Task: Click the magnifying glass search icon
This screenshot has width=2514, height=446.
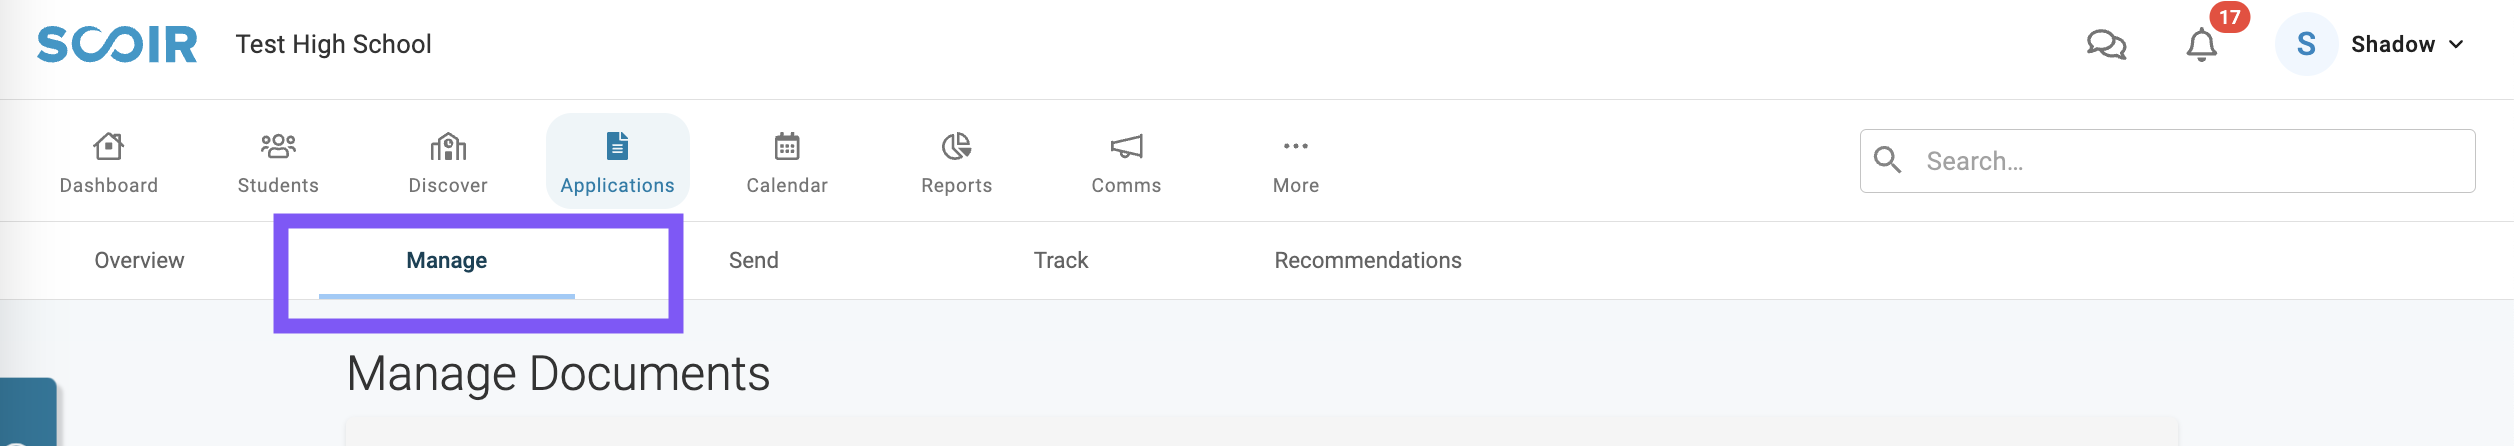Action: click(x=1887, y=160)
